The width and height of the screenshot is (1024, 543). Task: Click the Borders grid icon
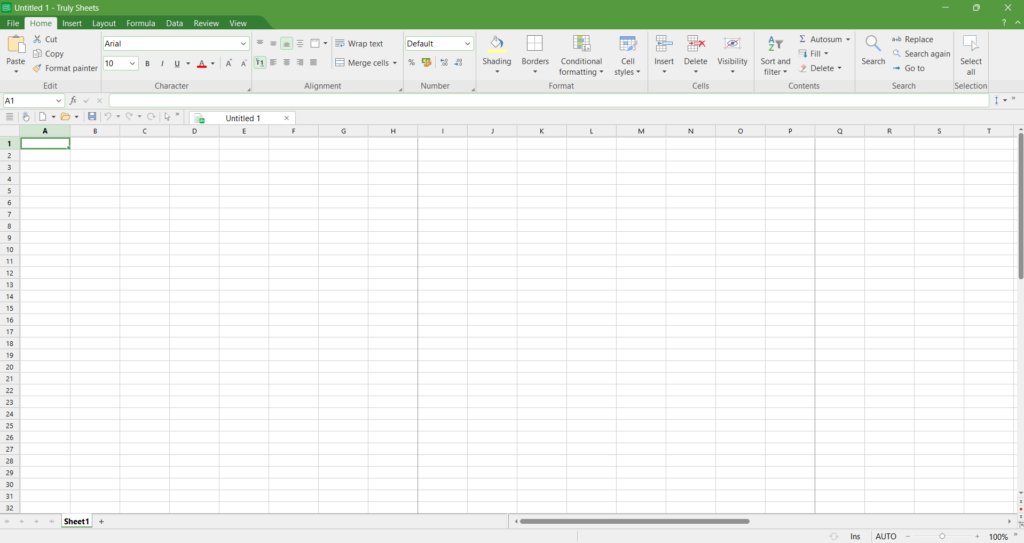[534, 44]
